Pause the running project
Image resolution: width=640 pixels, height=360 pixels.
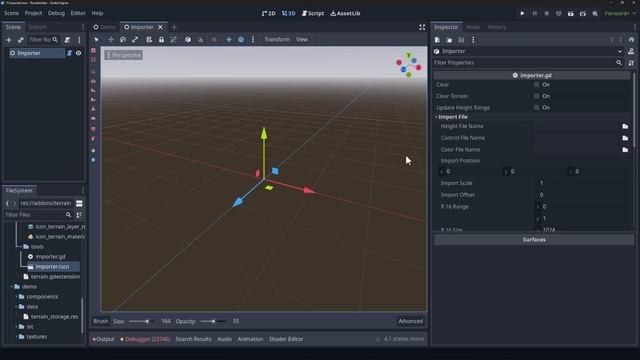(534, 13)
